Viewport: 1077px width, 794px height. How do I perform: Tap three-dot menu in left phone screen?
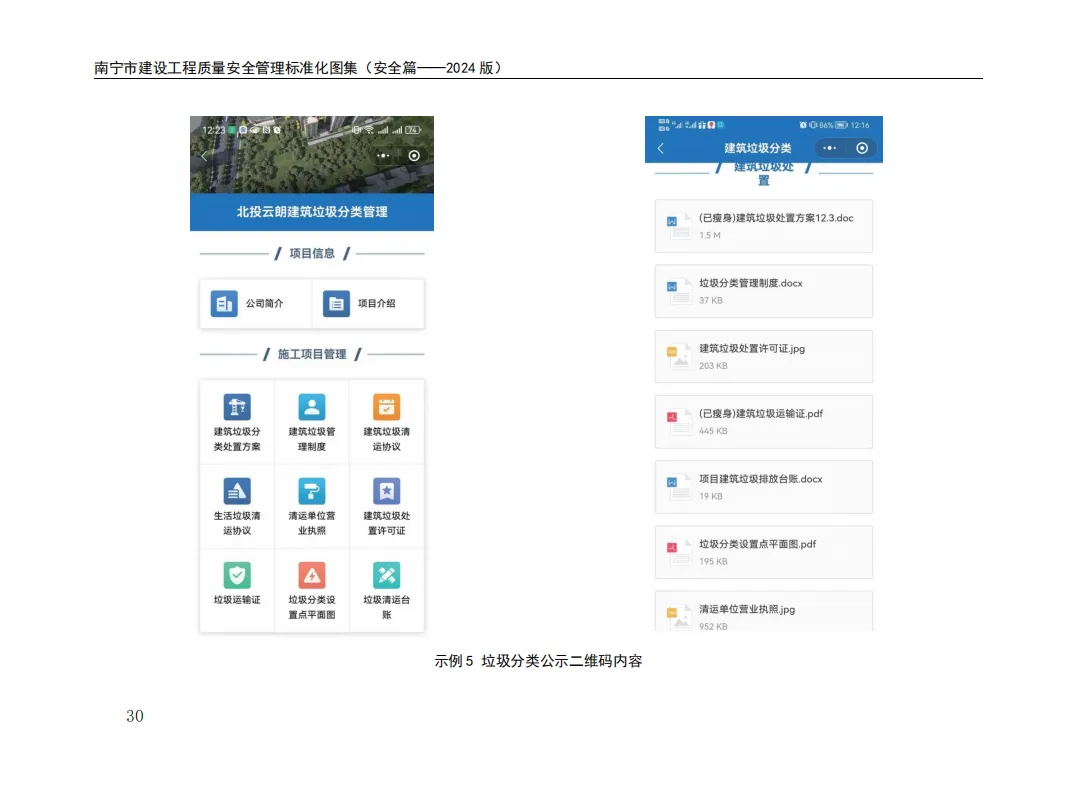point(383,156)
